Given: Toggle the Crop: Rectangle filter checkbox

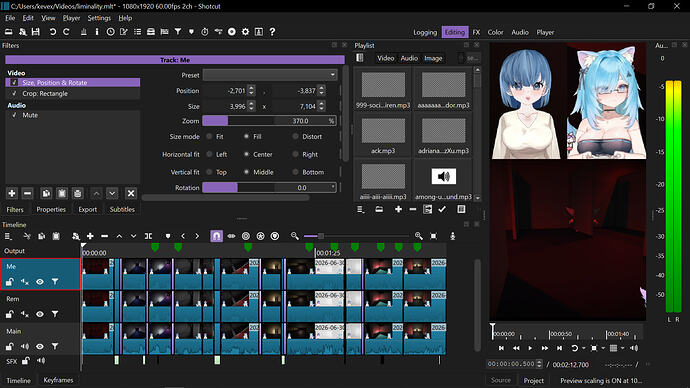Looking at the screenshot, I should tap(14, 94).
